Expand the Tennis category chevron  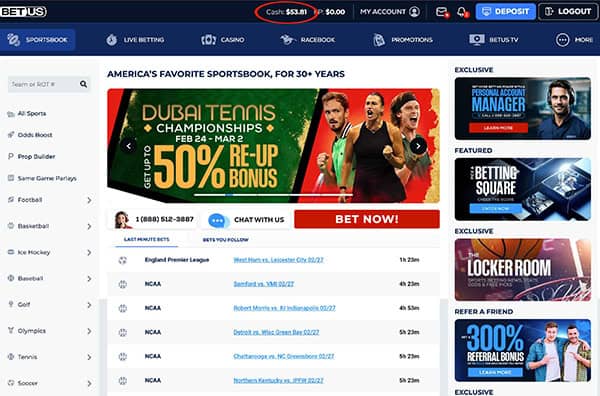point(89,357)
